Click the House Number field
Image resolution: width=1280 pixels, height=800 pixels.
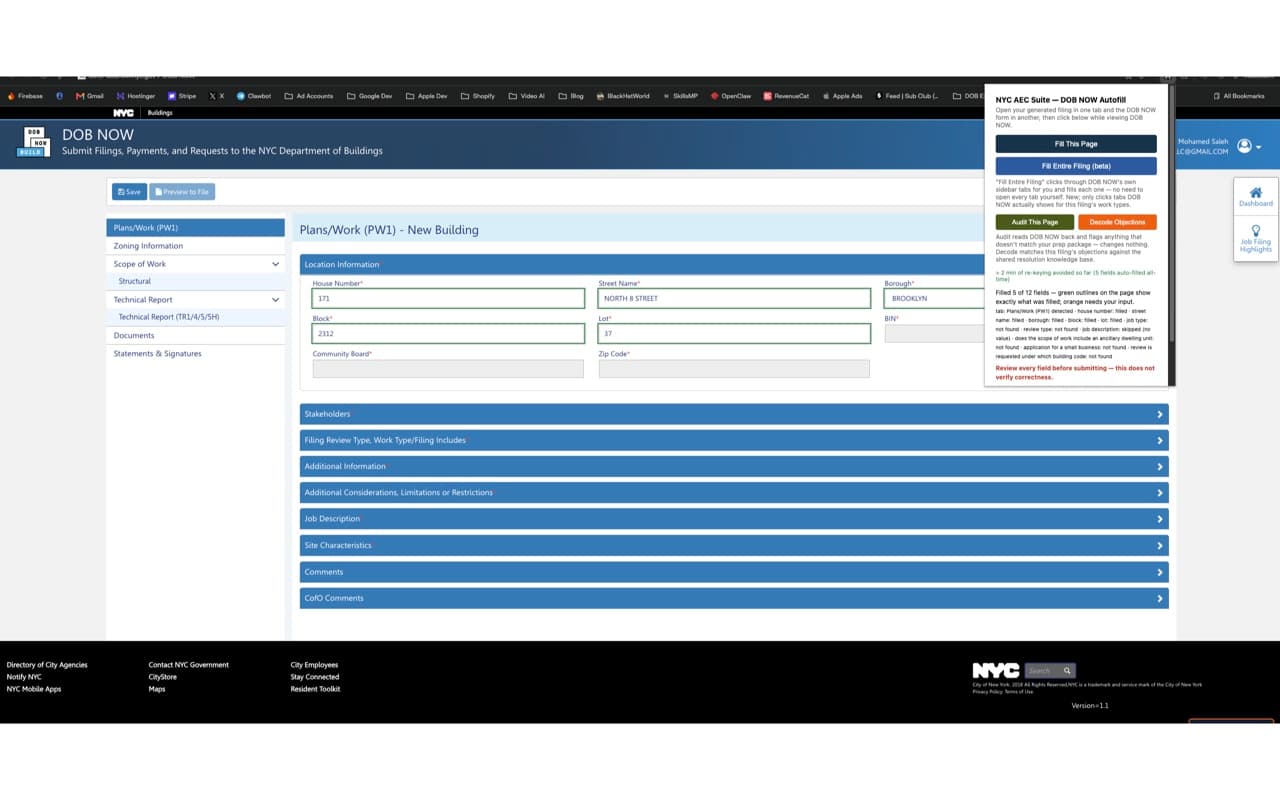pyautogui.click(x=448, y=298)
